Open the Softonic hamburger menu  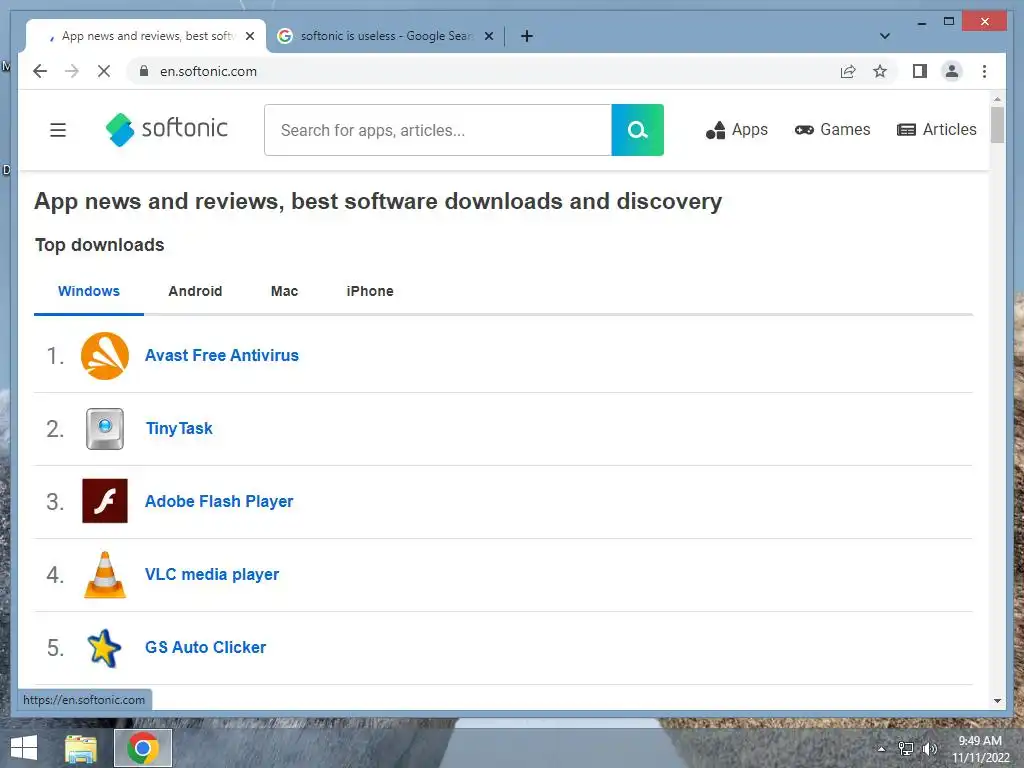pyautogui.click(x=58, y=130)
